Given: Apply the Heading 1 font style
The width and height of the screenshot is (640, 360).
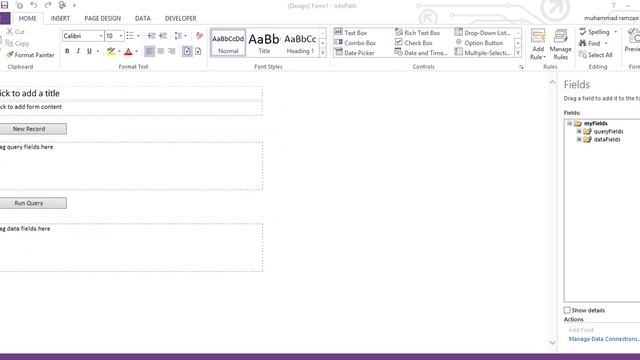Looking at the screenshot, I should pyautogui.click(x=300, y=43).
